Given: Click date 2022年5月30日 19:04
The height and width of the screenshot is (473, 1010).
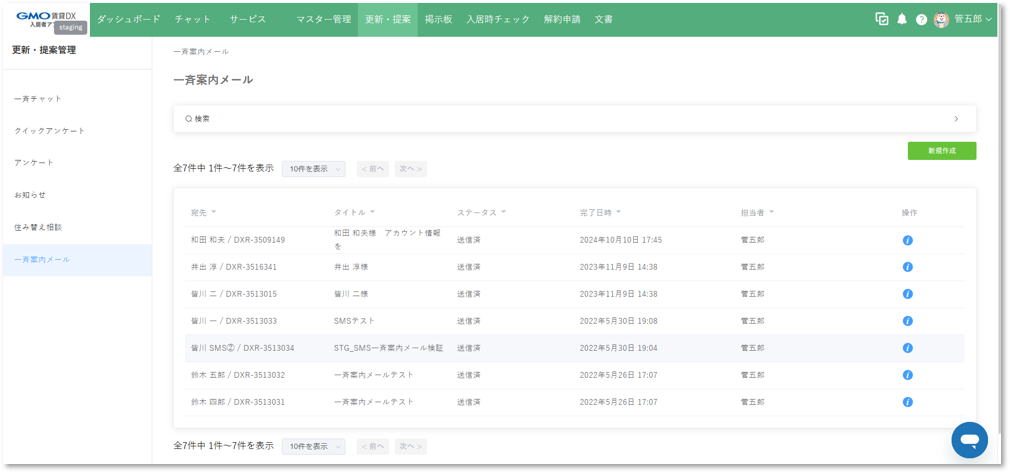Looking at the screenshot, I should click(618, 348).
